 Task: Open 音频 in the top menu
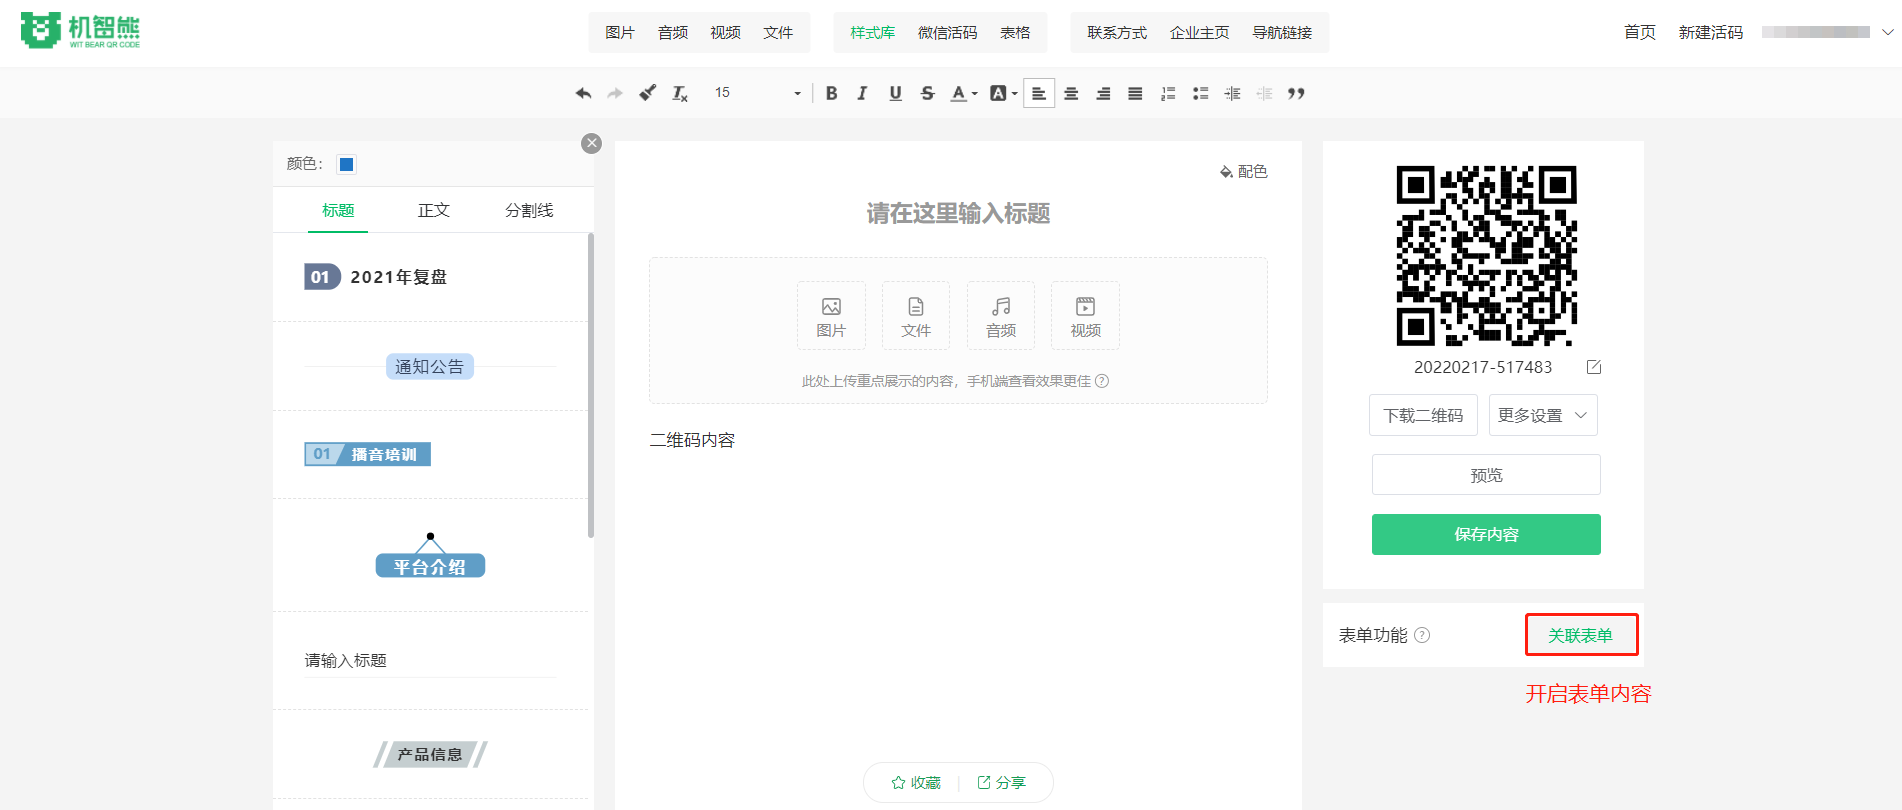[673, 32]
